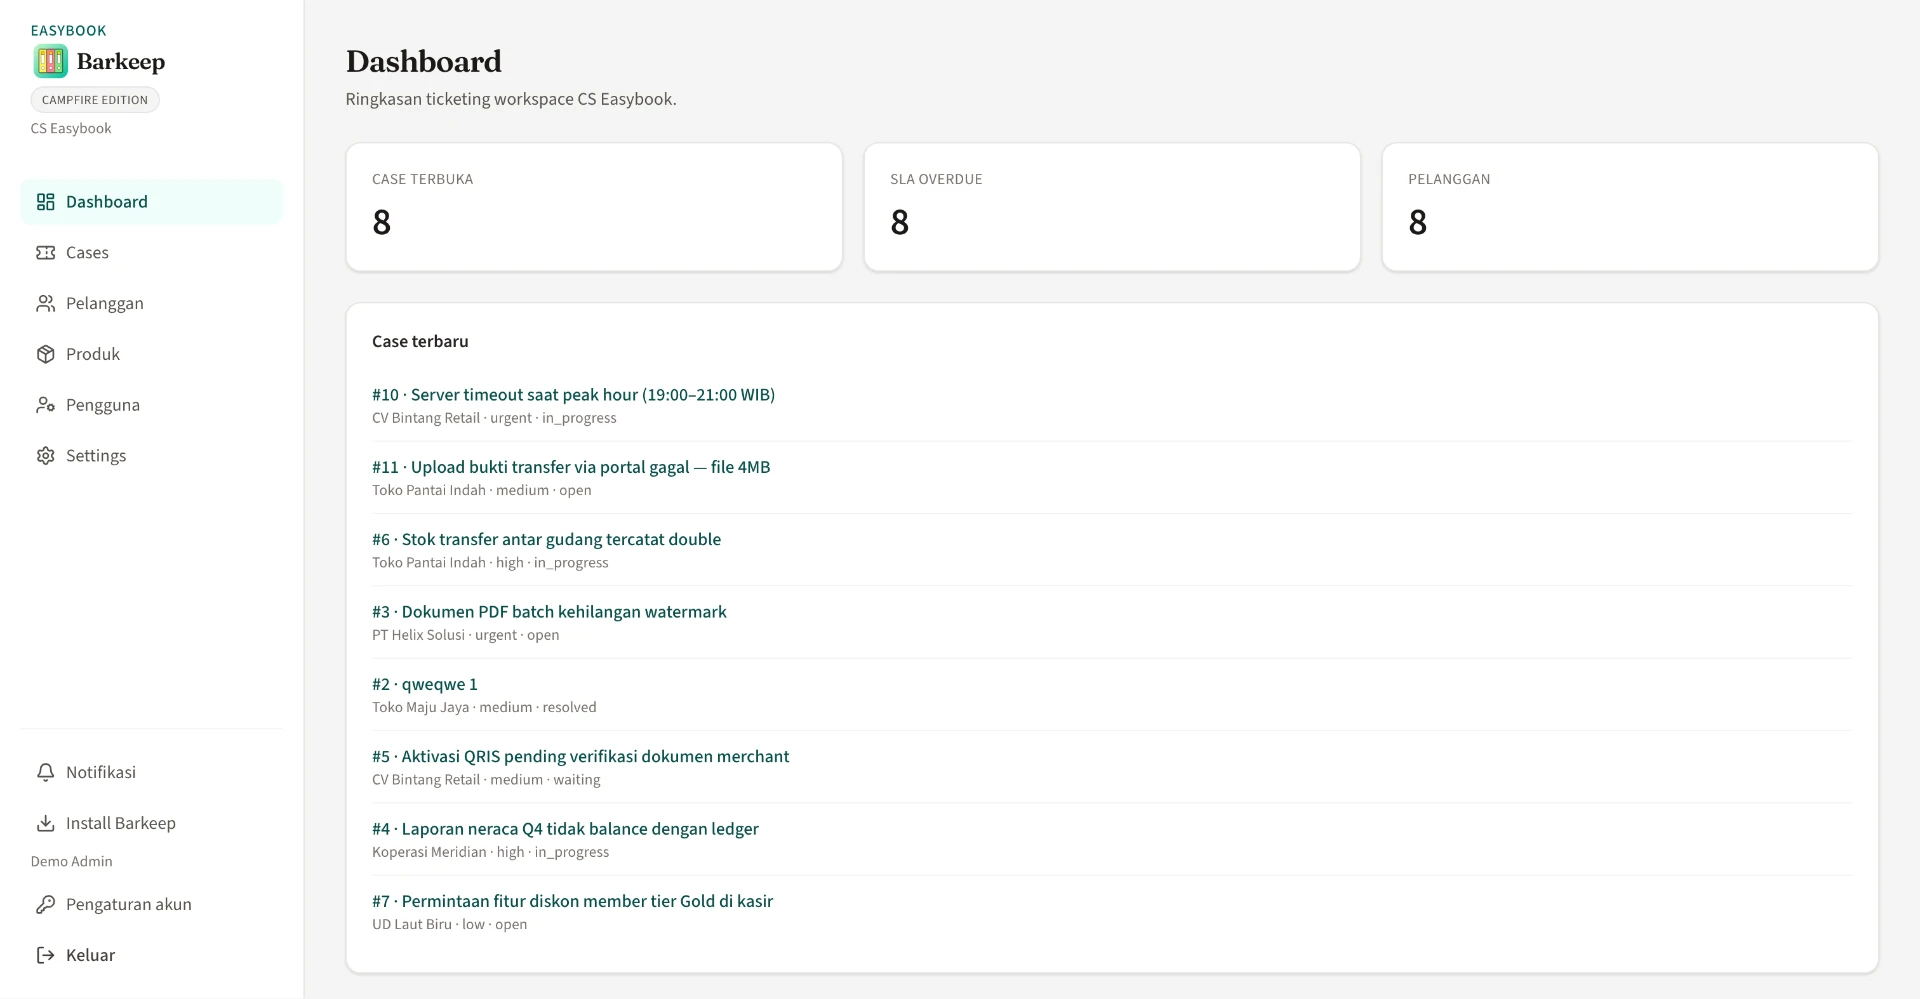The height and width of the screenshot is (999, 1920).
Task: Click the Case Terbuka stat card
Action: coord(594,207)
